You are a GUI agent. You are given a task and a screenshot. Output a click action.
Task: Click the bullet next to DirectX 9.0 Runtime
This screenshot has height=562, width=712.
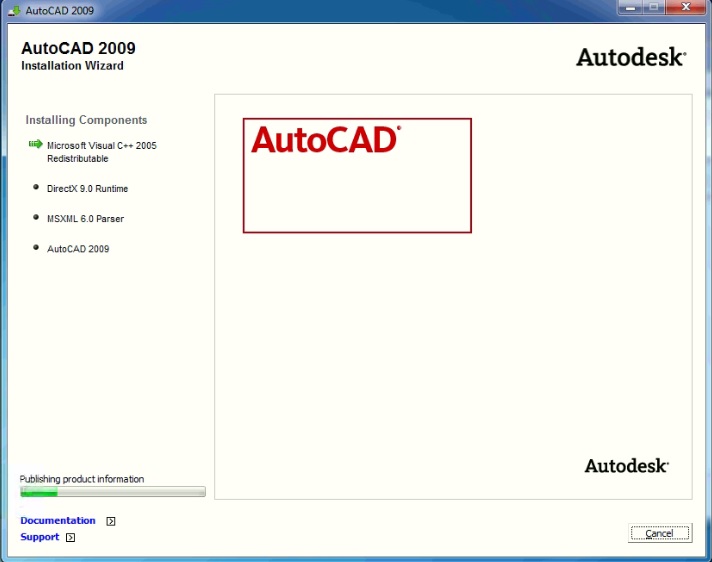(x=36, y=187)
